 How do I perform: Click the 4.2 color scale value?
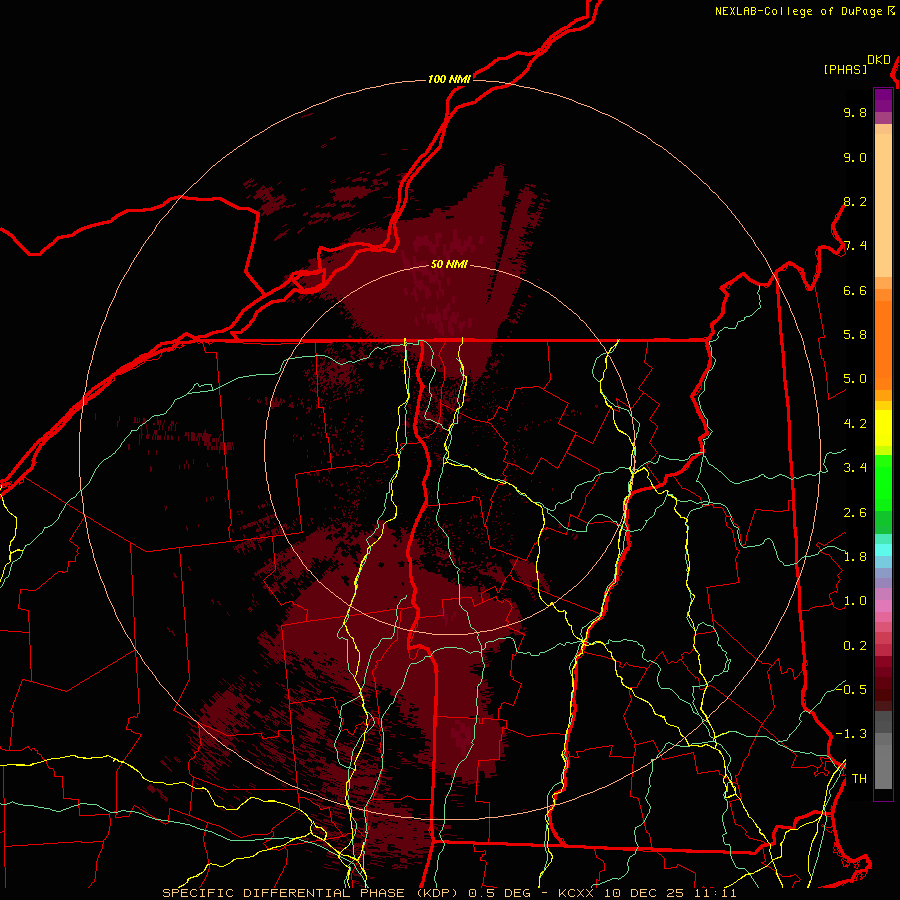tap(855, 424)
